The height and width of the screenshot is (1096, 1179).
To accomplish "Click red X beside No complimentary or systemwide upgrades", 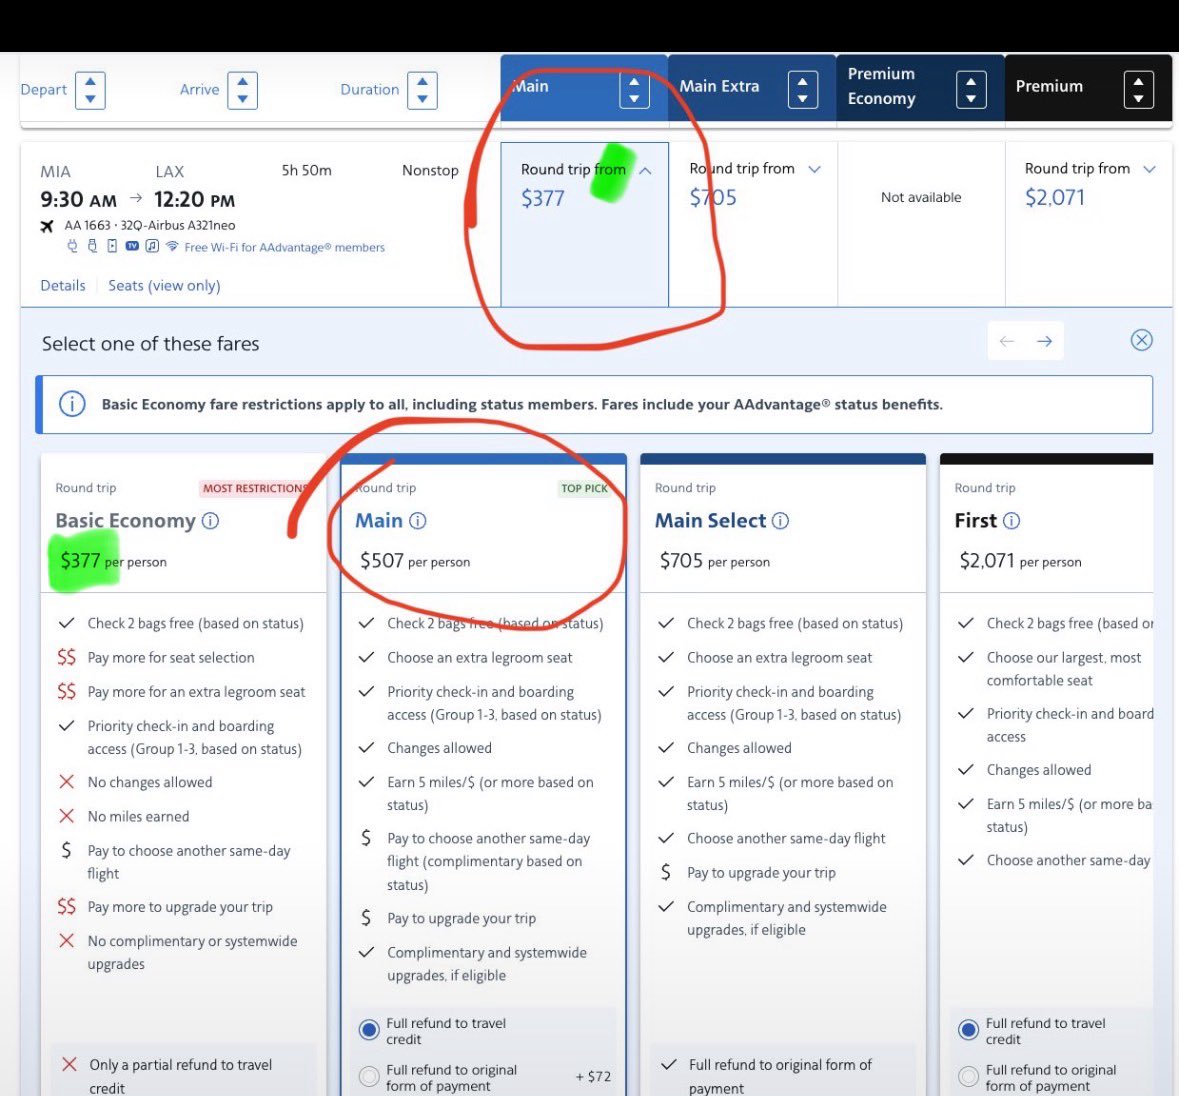I will pos(66,941).
